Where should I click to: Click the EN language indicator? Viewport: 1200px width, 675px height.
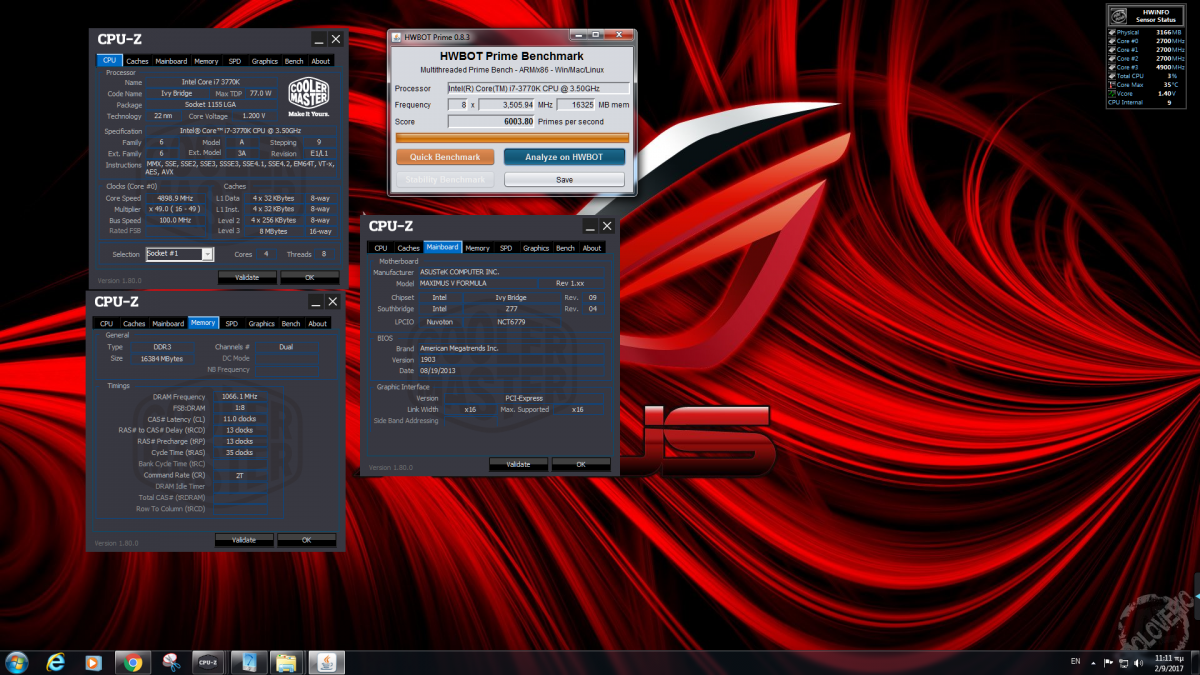tap(1075, 662)
